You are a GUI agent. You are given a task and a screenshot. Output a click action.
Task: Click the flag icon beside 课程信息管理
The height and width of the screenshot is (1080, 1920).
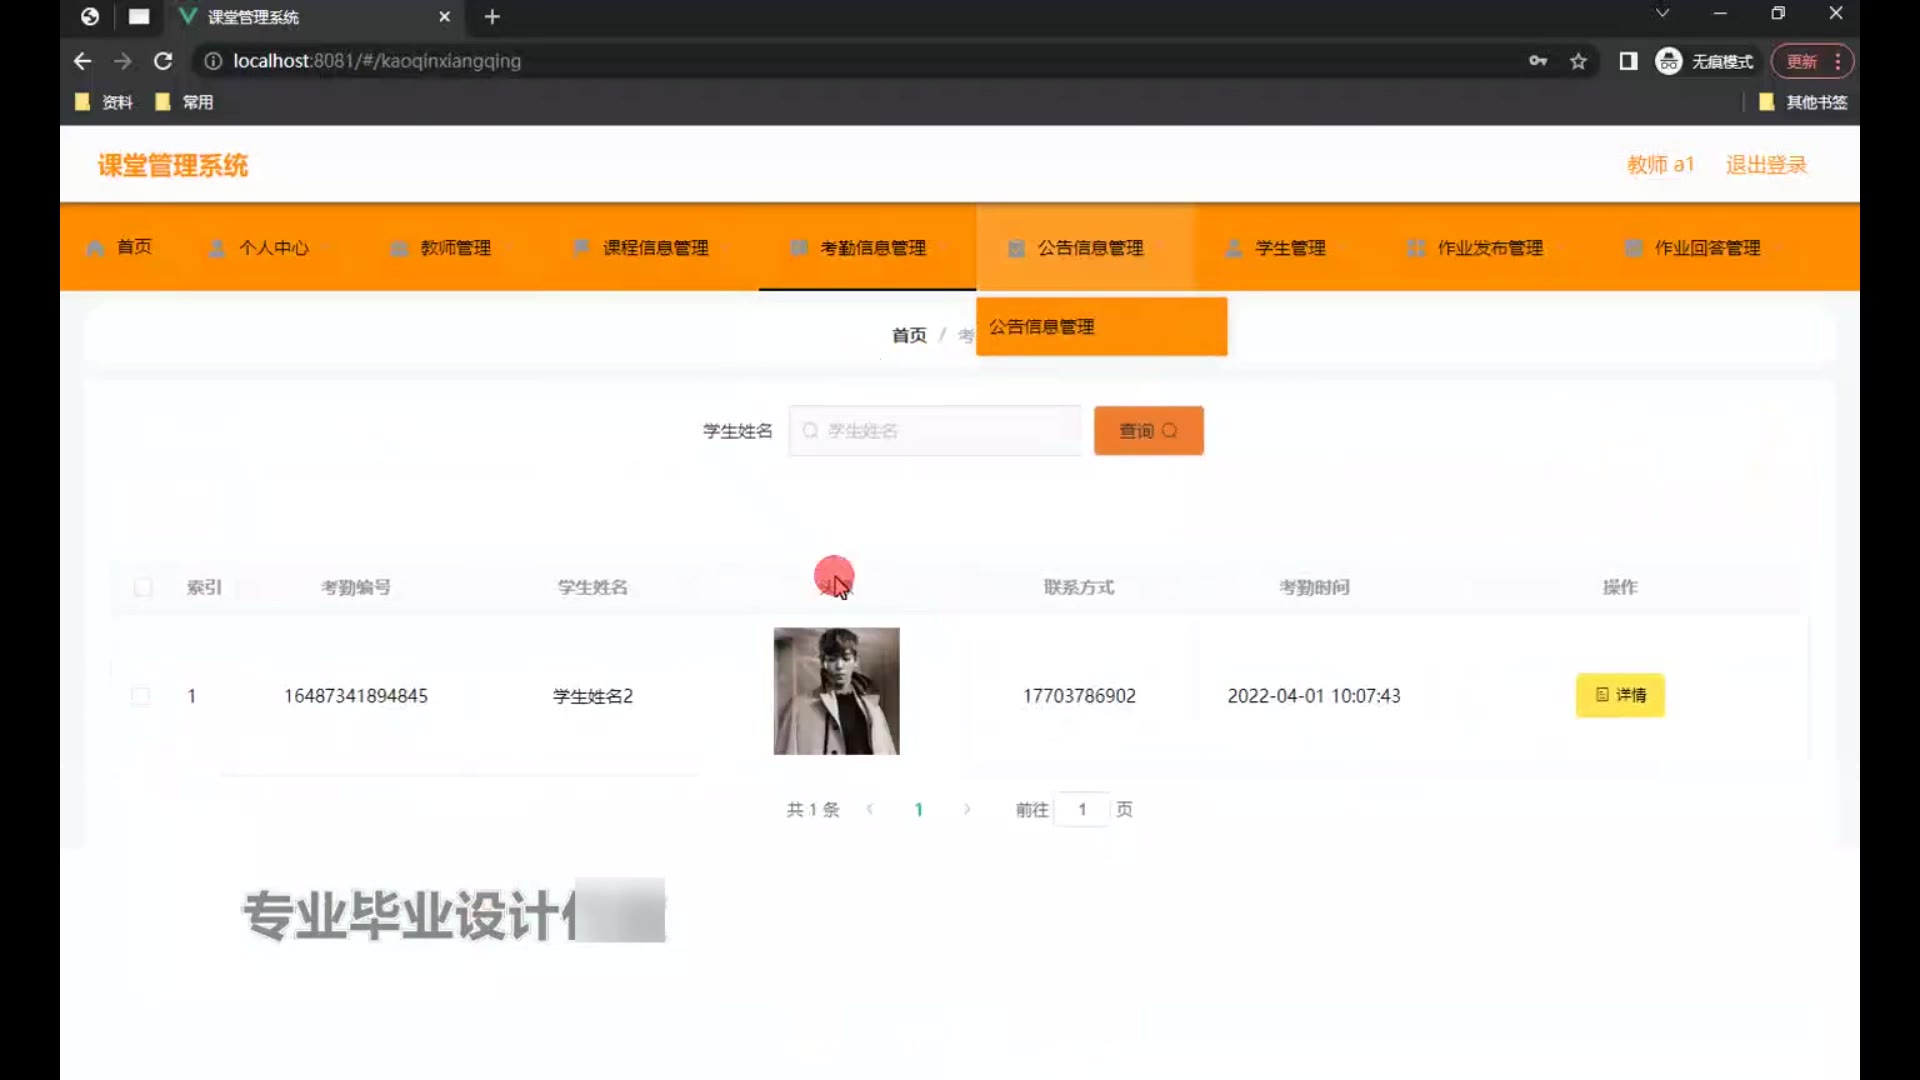click(581, 248)
